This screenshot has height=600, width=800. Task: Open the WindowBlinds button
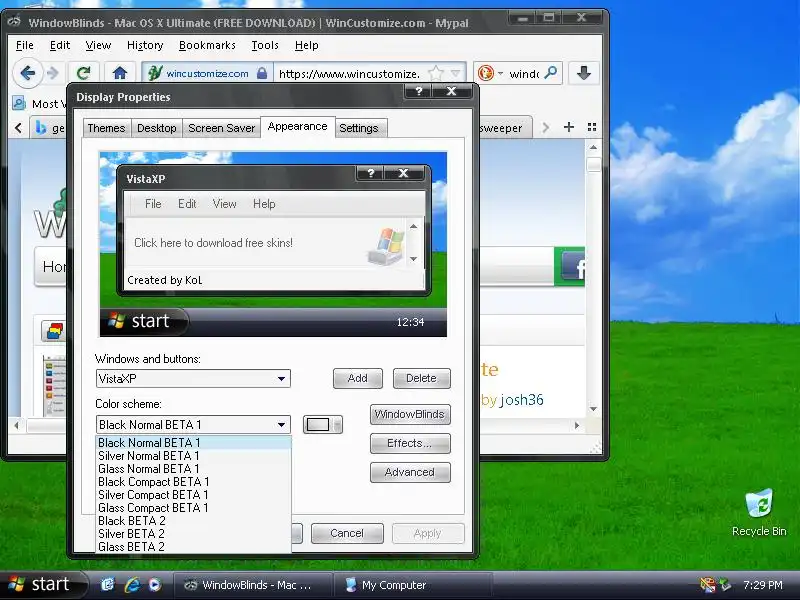410,414
